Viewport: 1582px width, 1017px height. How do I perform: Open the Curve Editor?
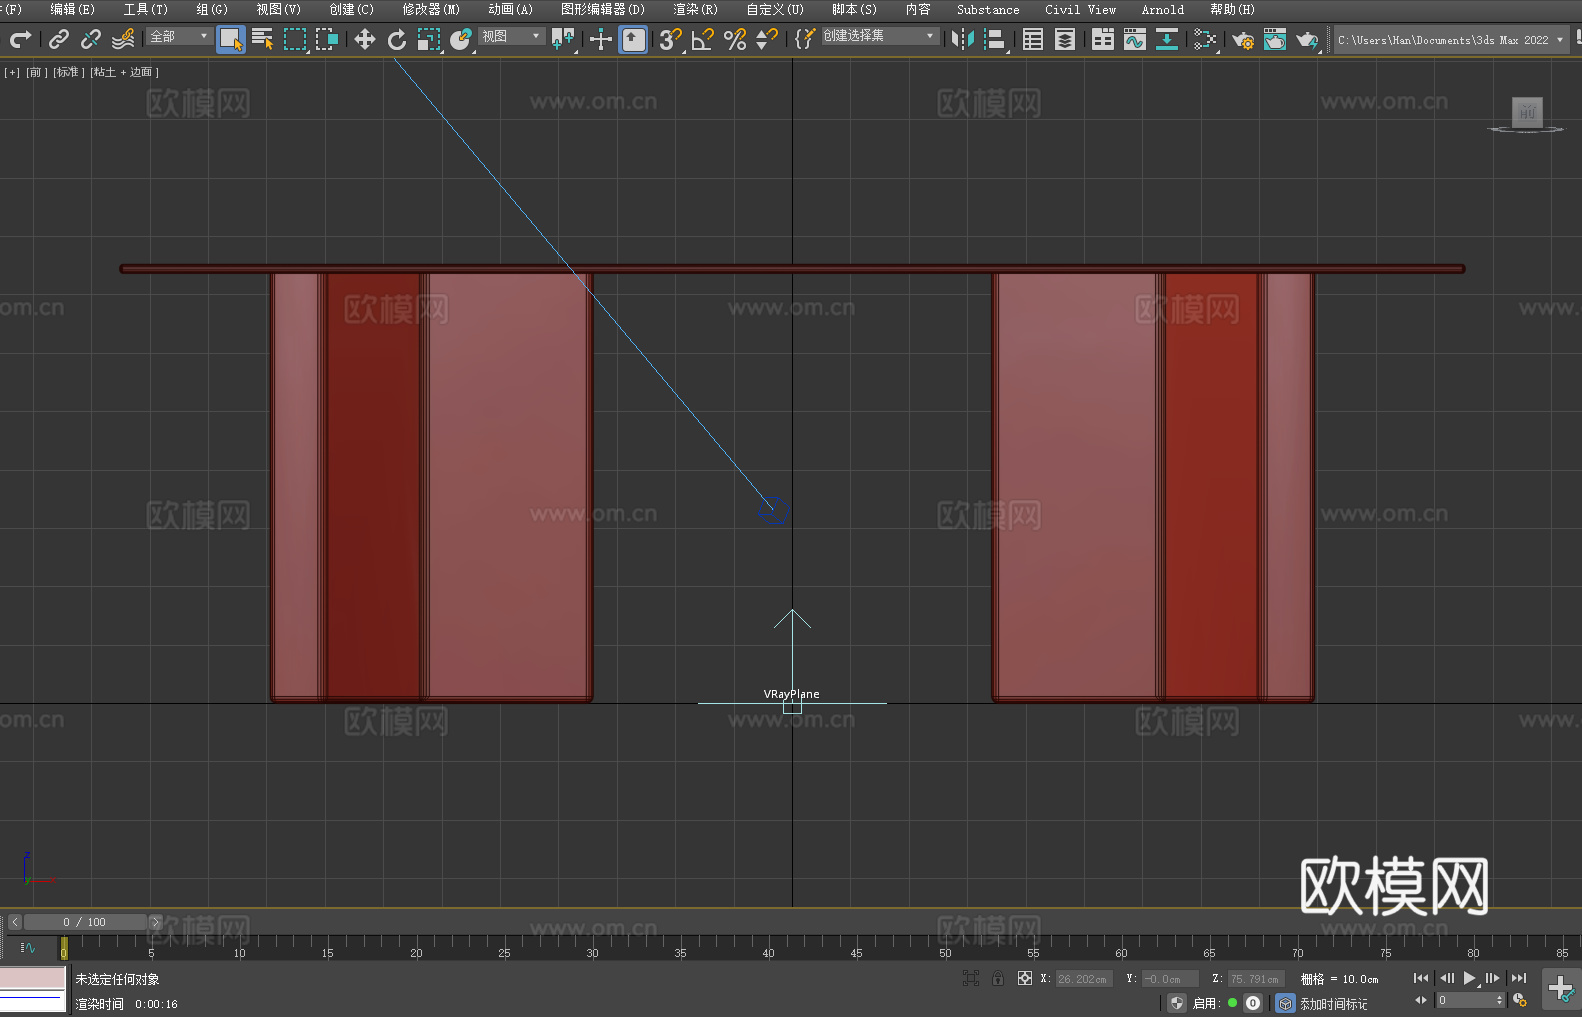pos(1135,39)
